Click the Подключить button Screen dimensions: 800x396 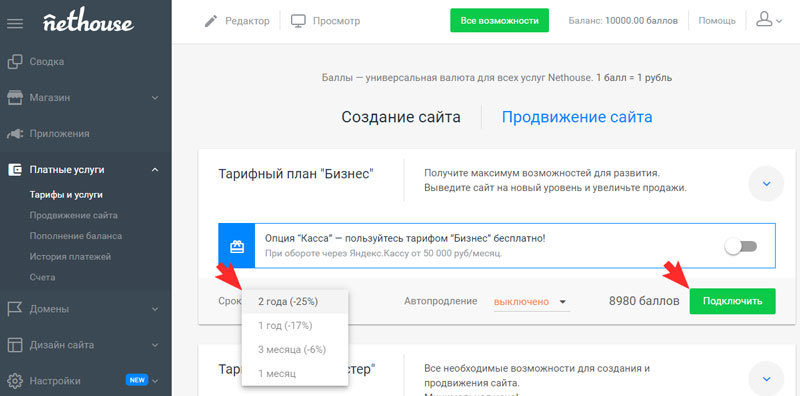(x=733, y=301)
